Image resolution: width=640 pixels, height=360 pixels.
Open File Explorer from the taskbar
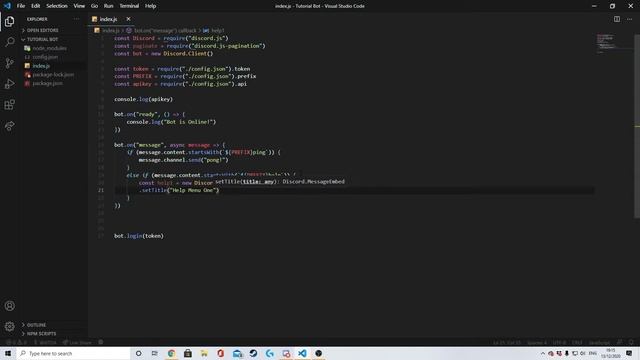point(204,353)
